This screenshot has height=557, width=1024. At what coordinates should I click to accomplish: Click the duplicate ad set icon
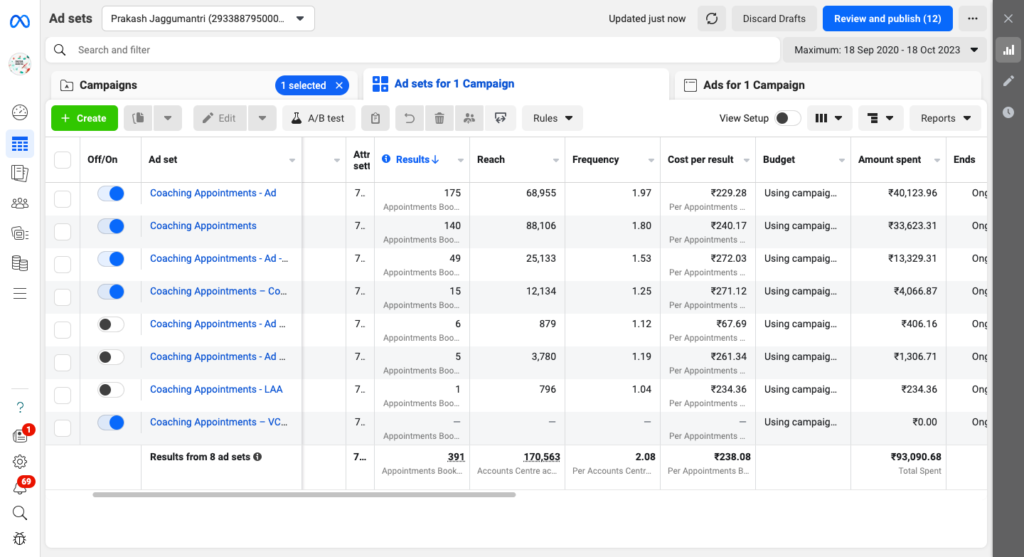139,118
